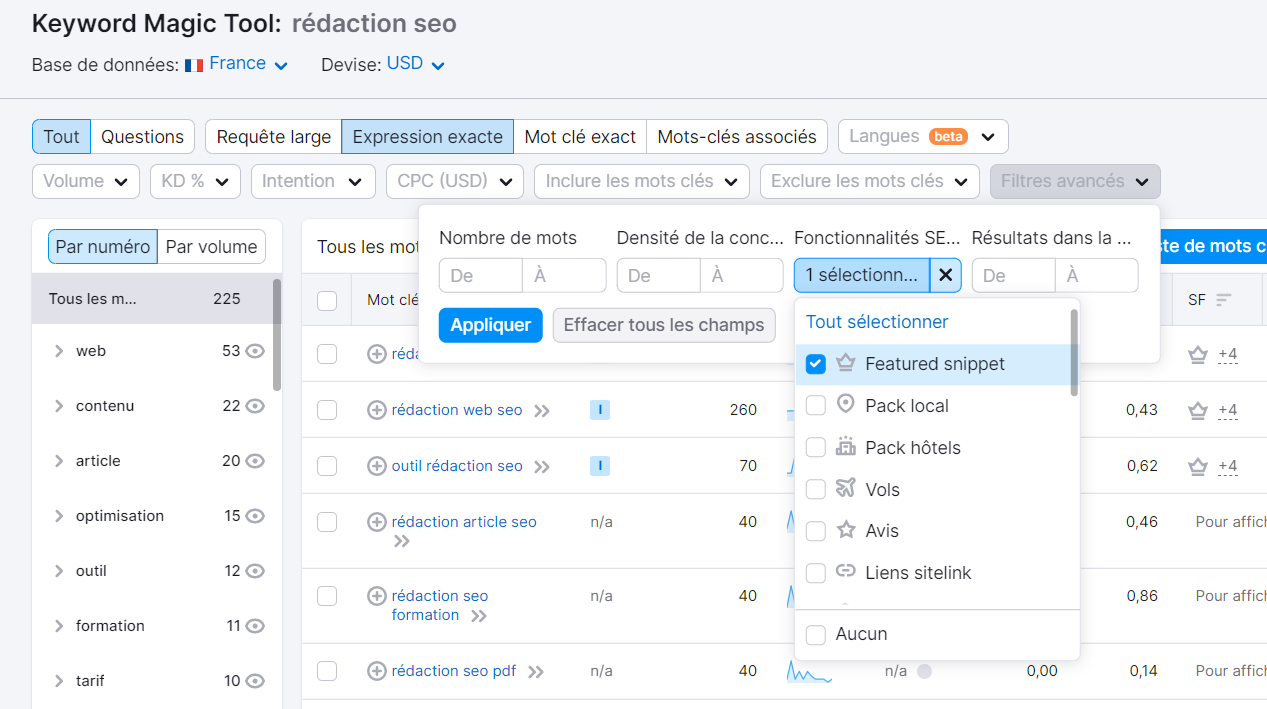Click the location pin icon beside Pack local

click(x=845, y=405)
